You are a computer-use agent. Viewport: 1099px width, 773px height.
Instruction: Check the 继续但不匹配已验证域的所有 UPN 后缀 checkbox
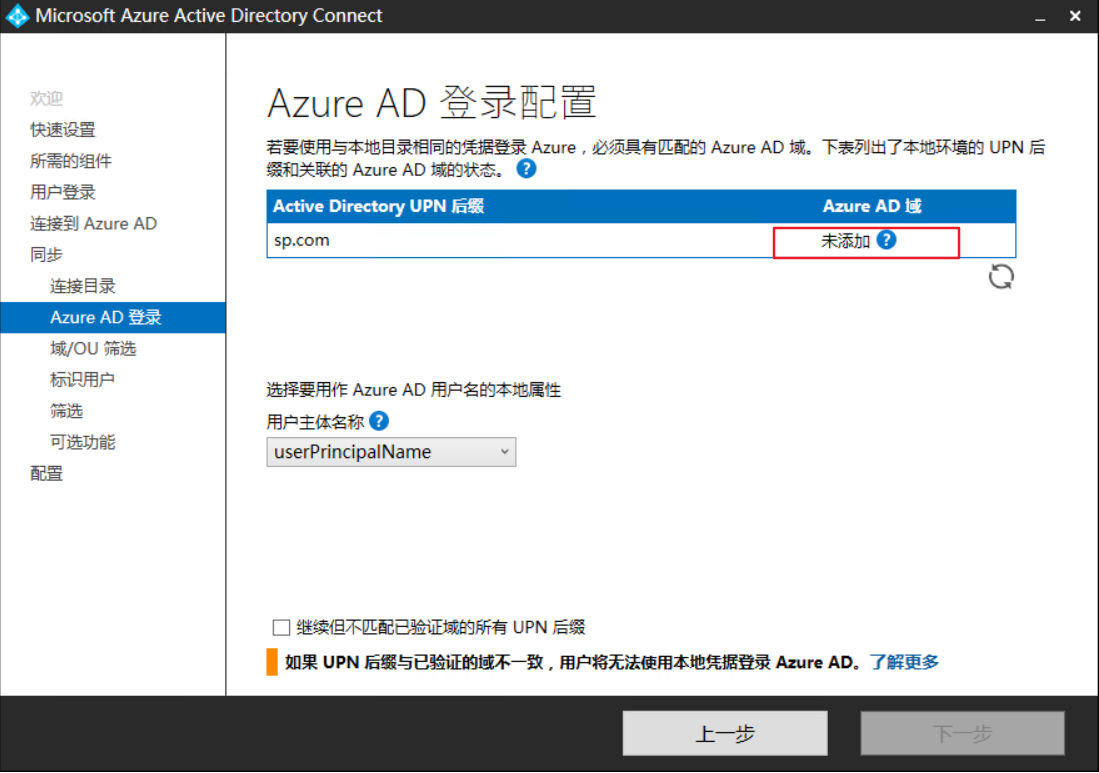point(279,627)
